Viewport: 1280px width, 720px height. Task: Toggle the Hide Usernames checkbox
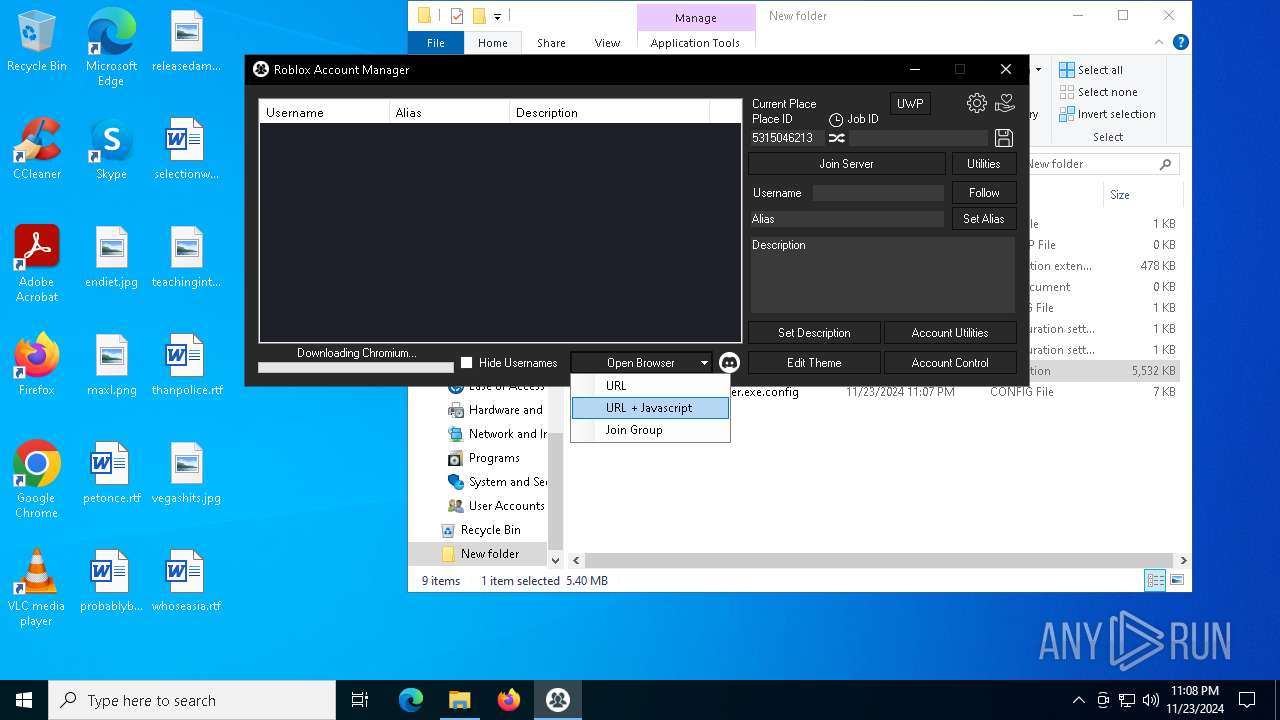[466, 362]
